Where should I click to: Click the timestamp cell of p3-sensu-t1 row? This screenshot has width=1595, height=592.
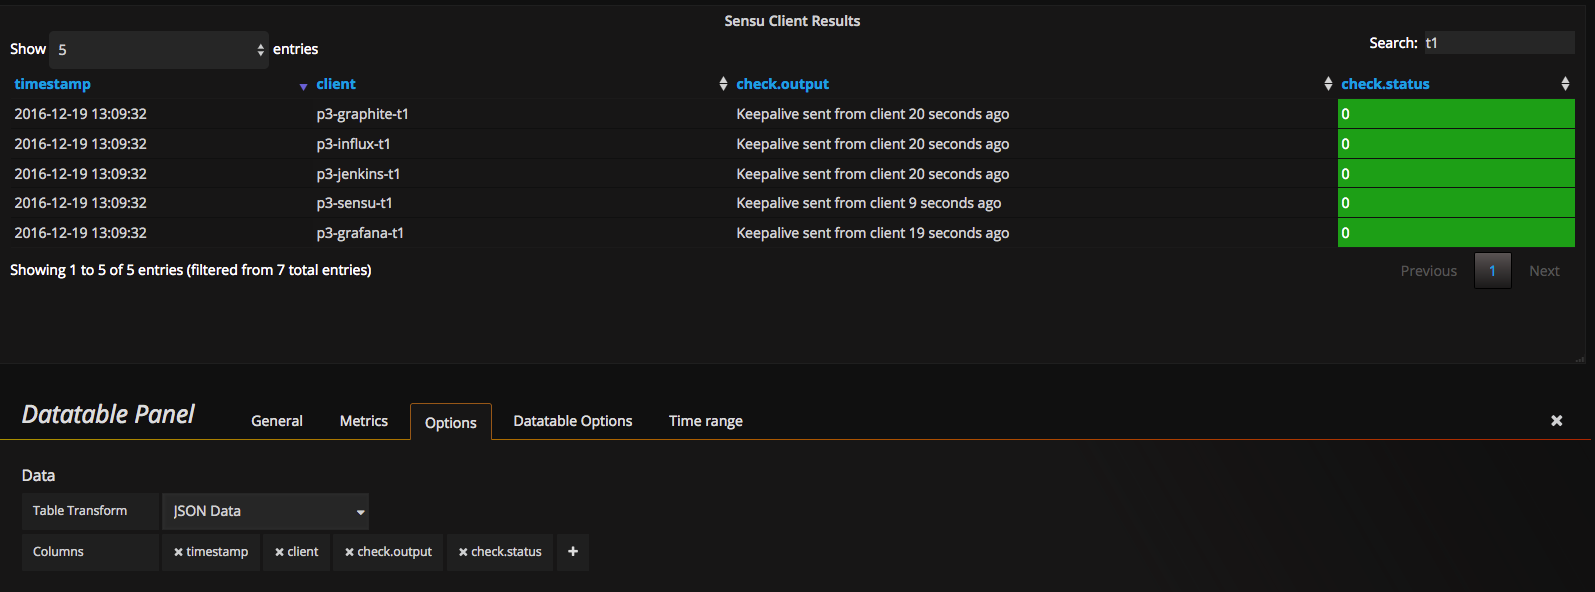(x=80, y=203)
